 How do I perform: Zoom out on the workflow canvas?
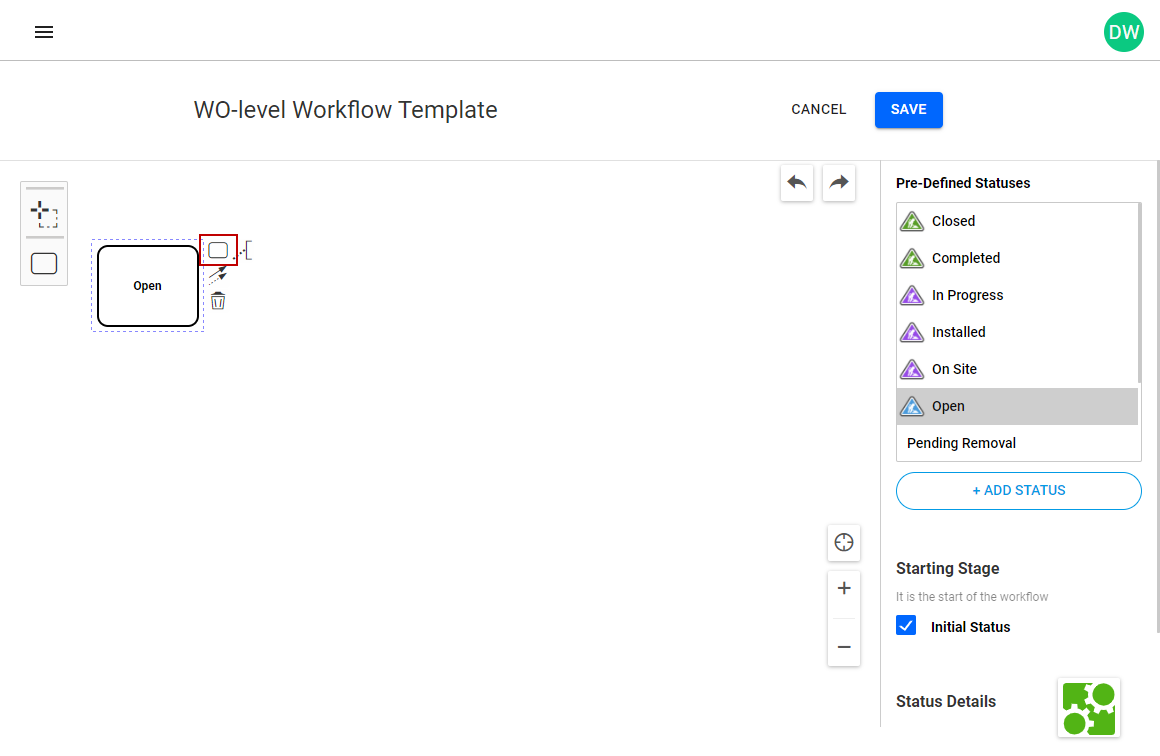click(843, 647)
